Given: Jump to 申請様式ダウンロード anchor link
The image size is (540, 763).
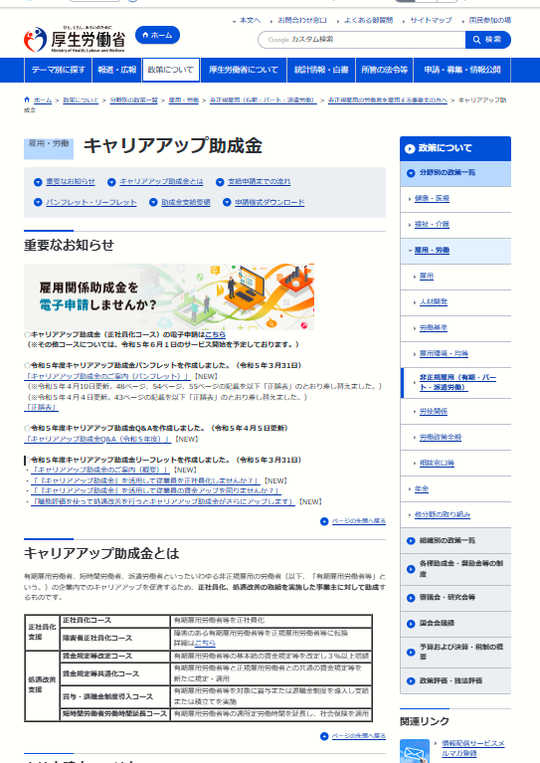Looking at the screenshot, I should pyautogui.click(x=270, y=202).
